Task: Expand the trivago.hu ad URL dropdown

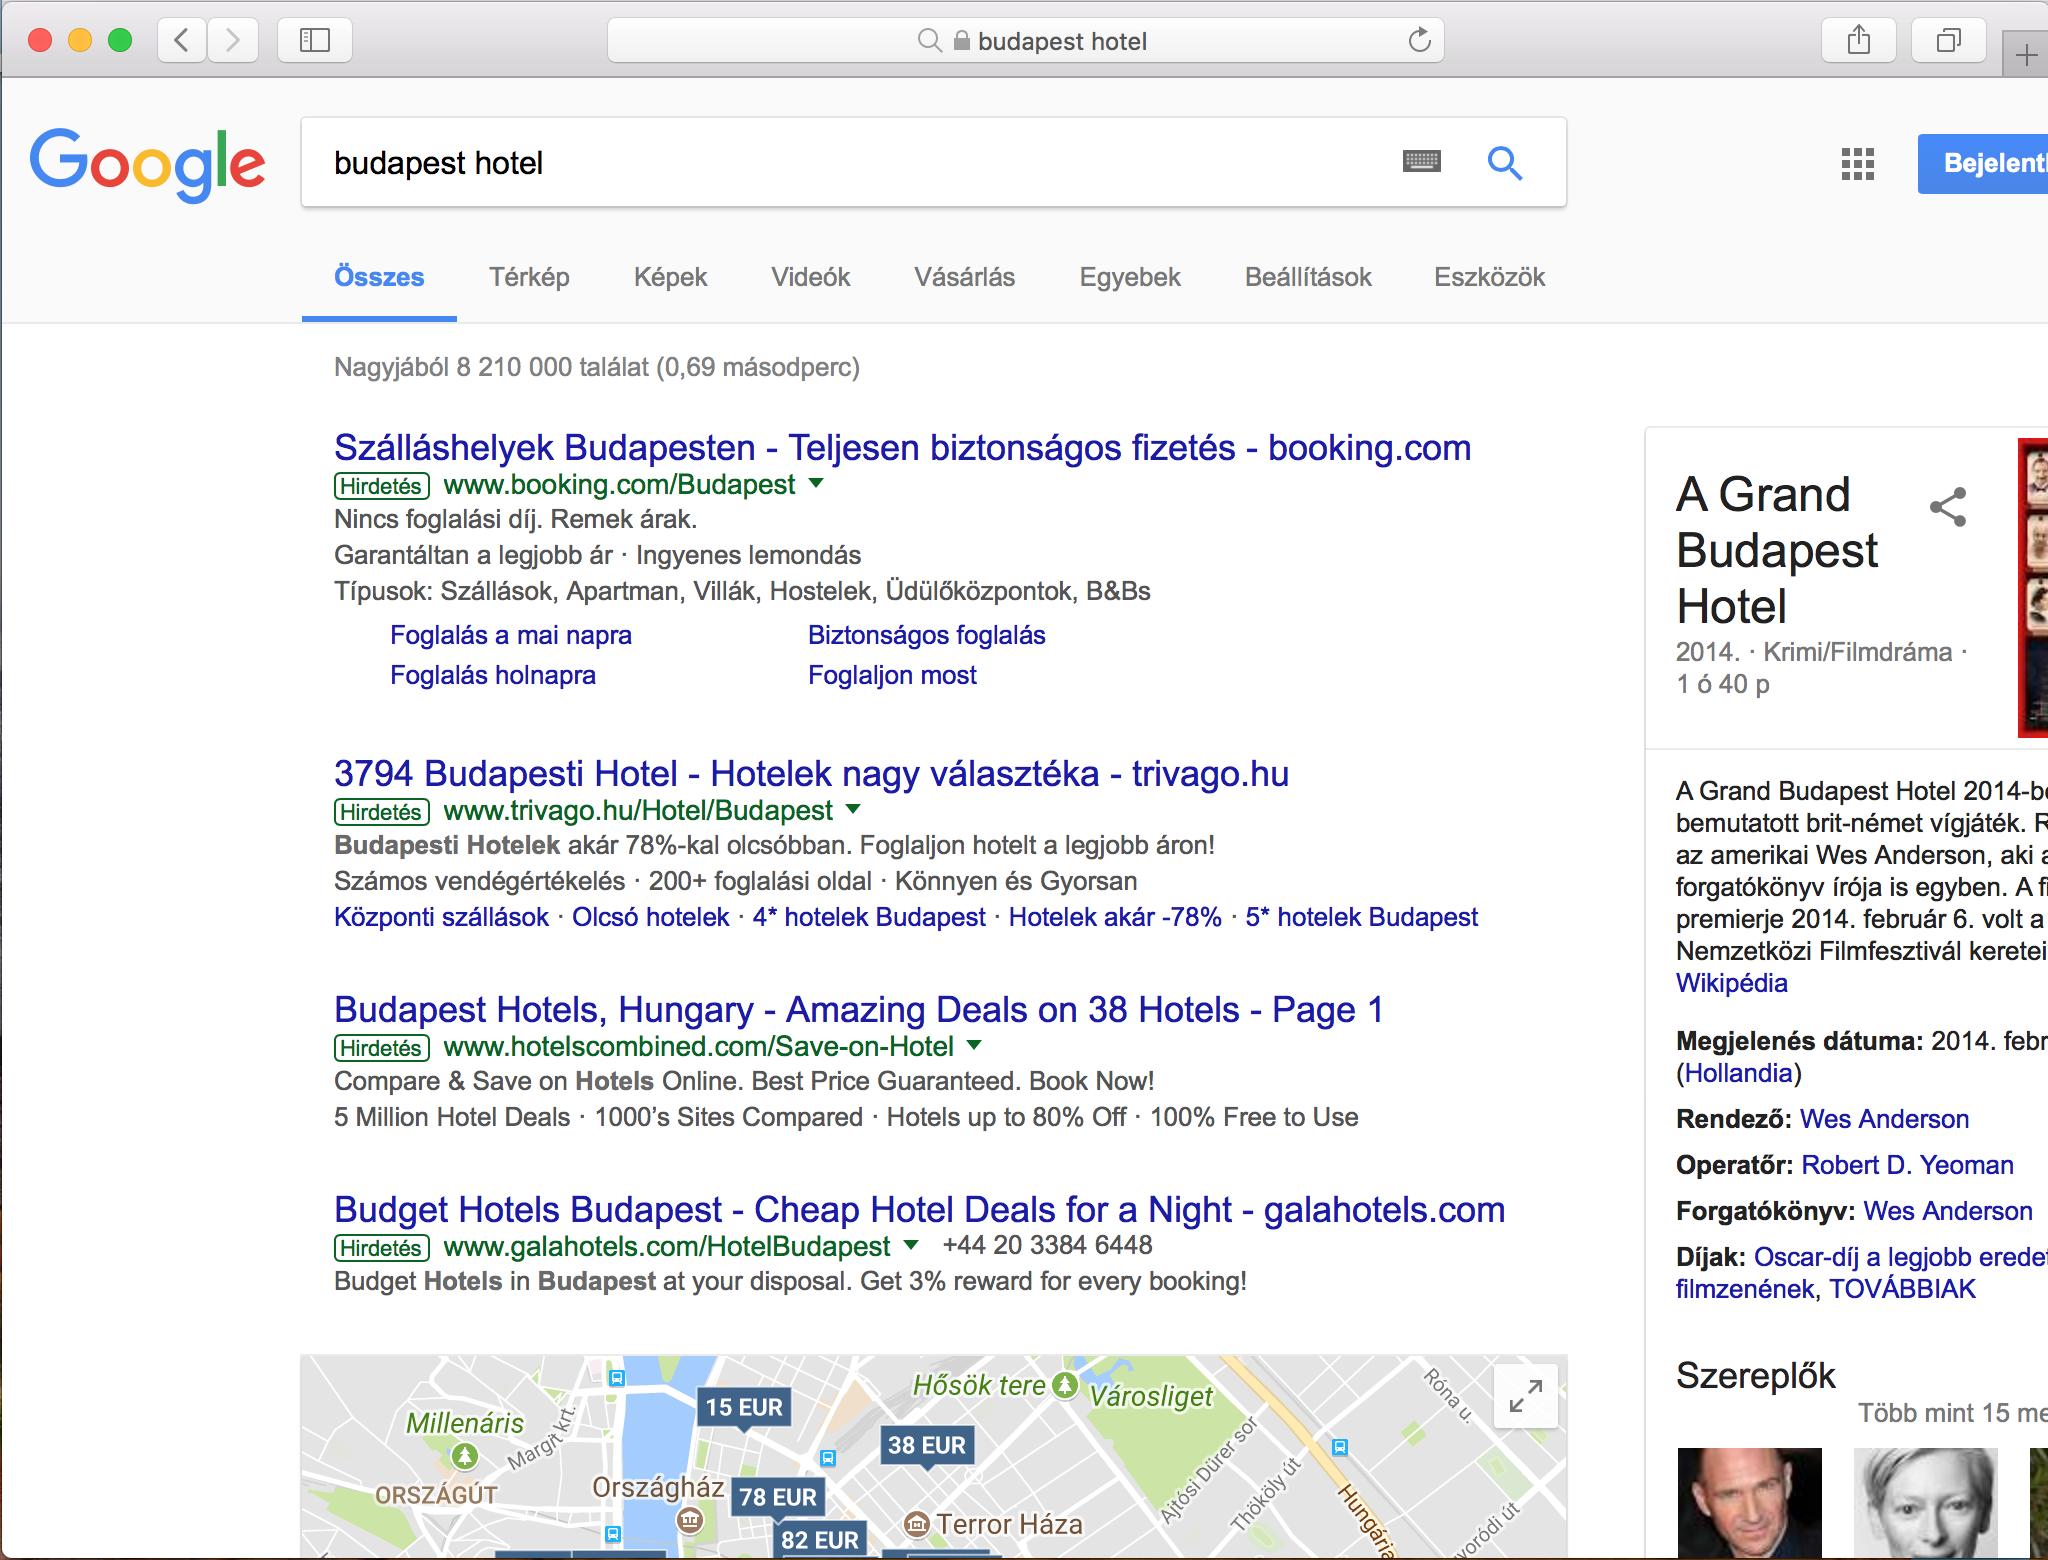Action: point(853,809)
